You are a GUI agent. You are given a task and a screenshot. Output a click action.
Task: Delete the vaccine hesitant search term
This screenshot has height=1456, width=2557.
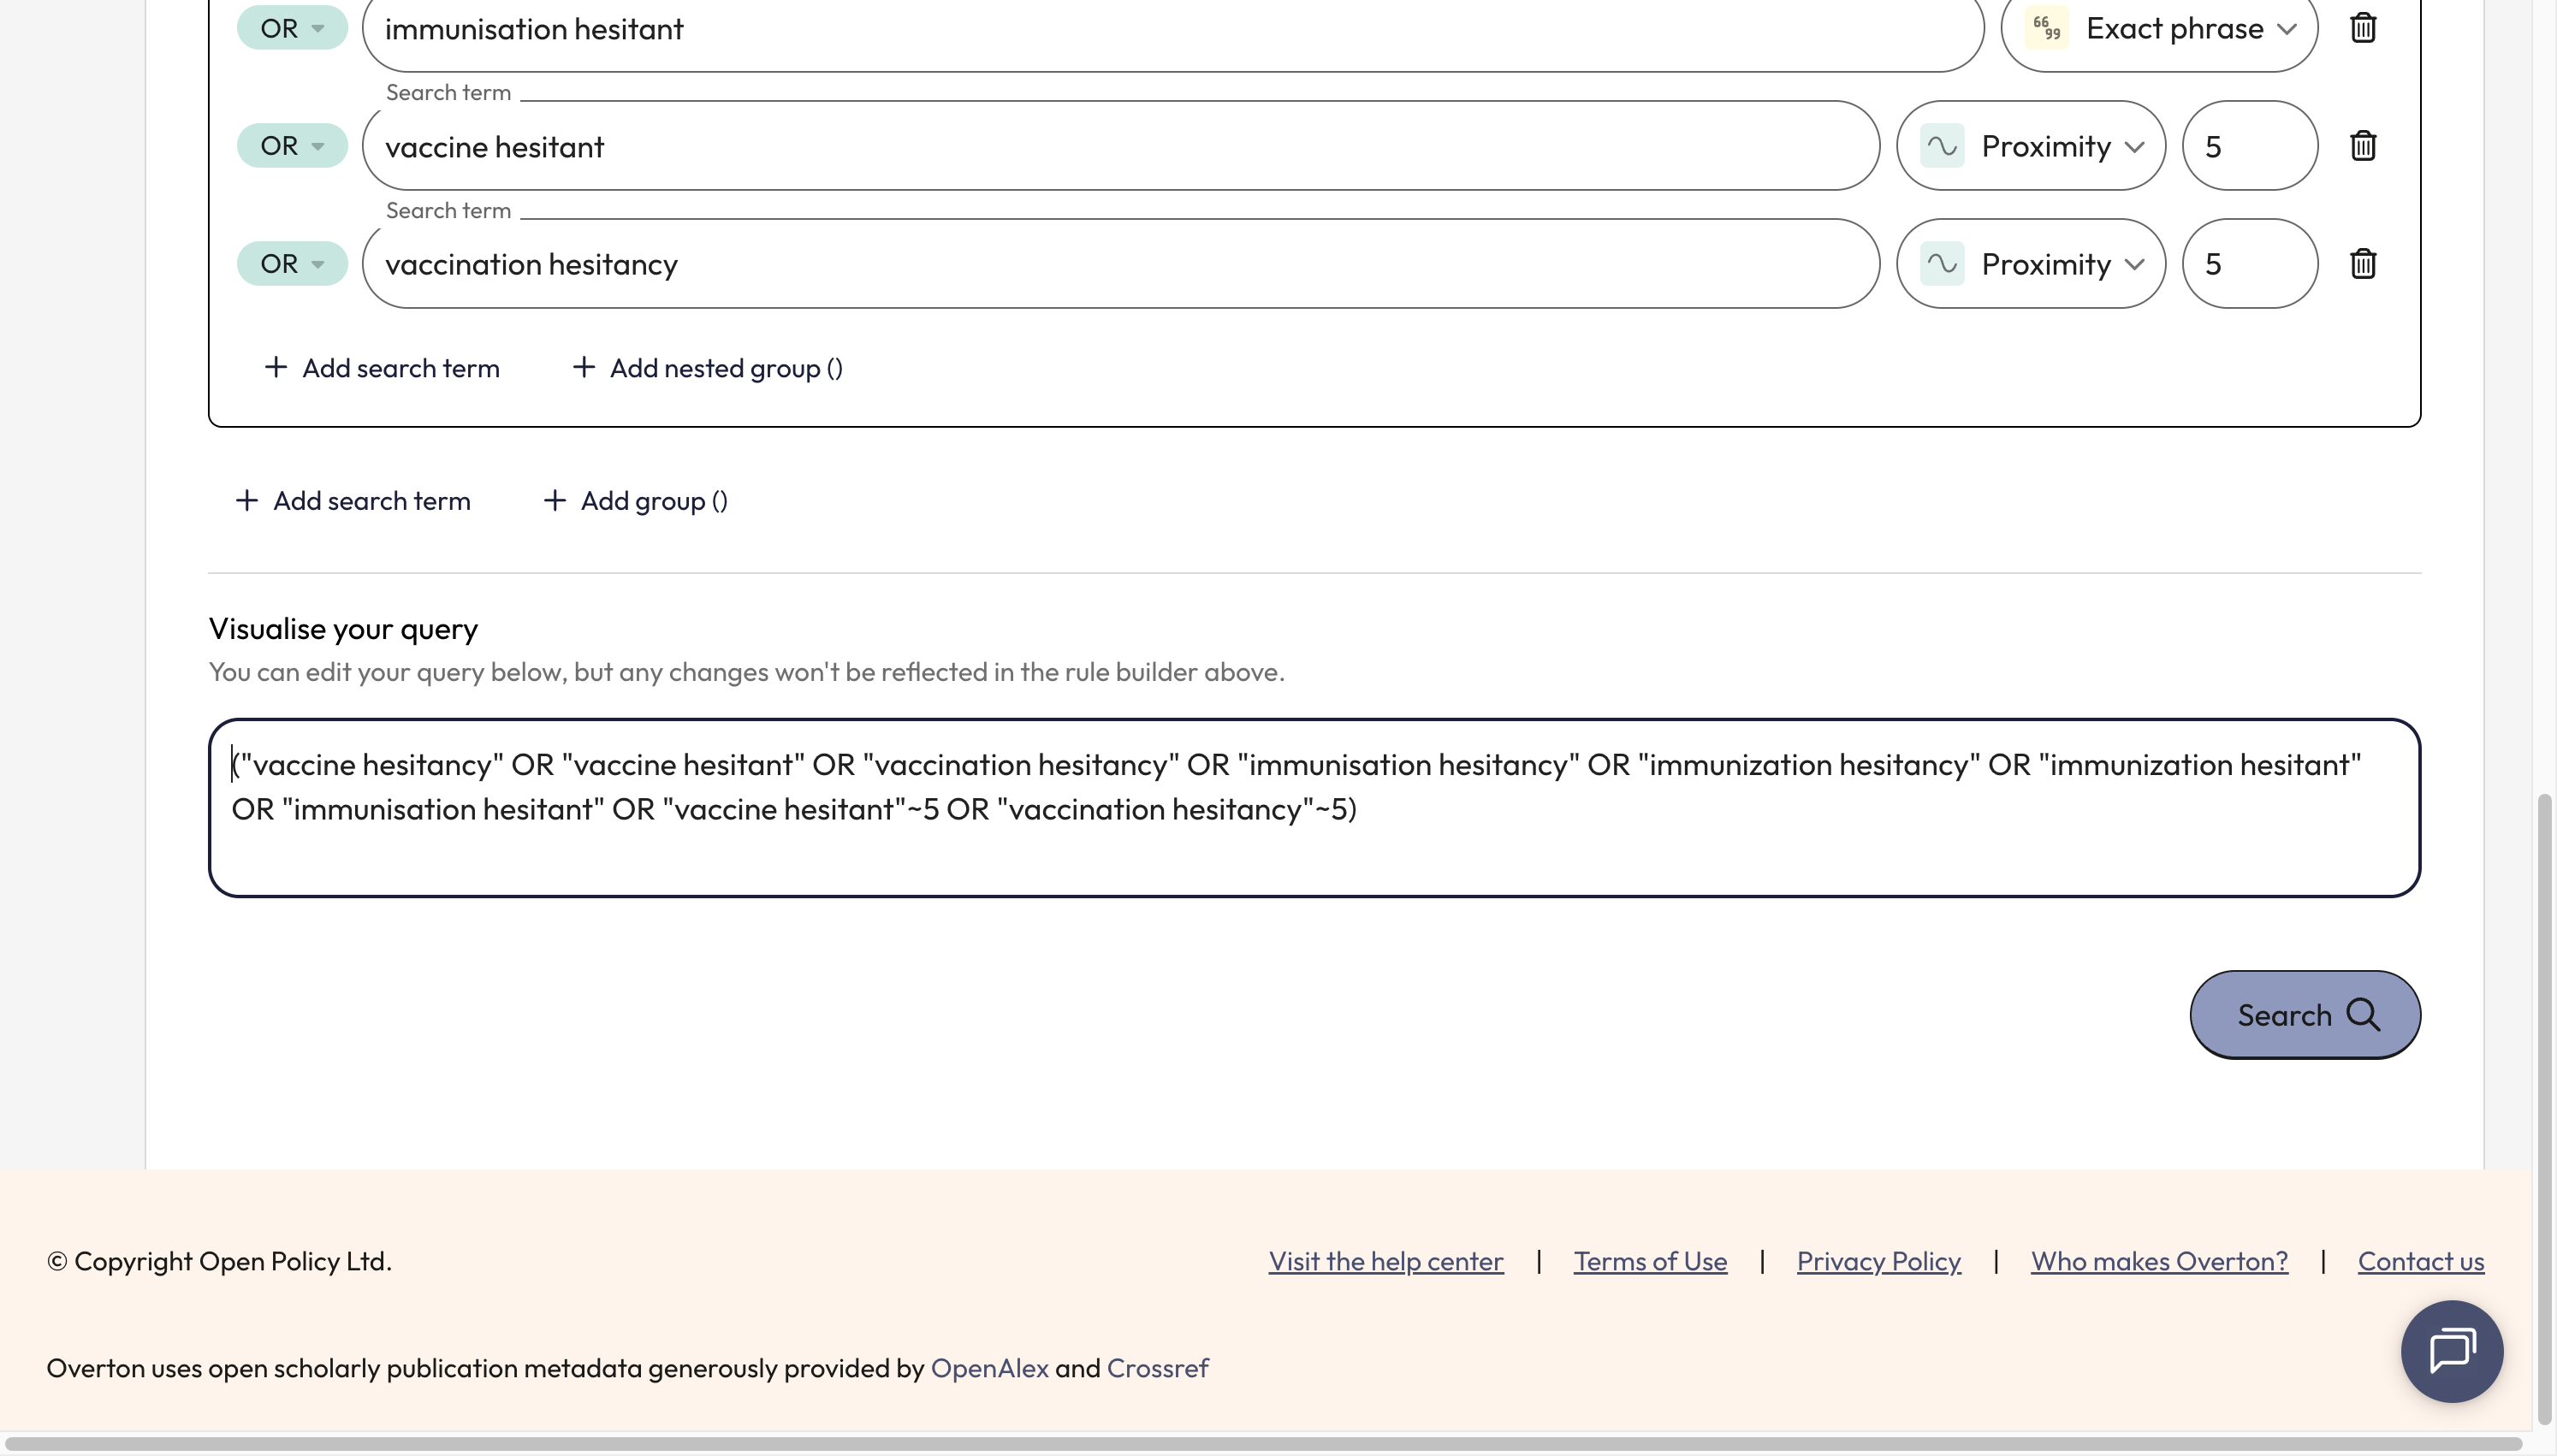tap(2362, 145)
